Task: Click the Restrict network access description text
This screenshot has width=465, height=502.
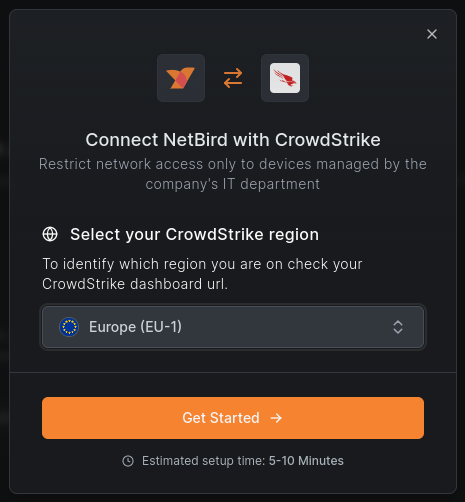Action: 233,174
